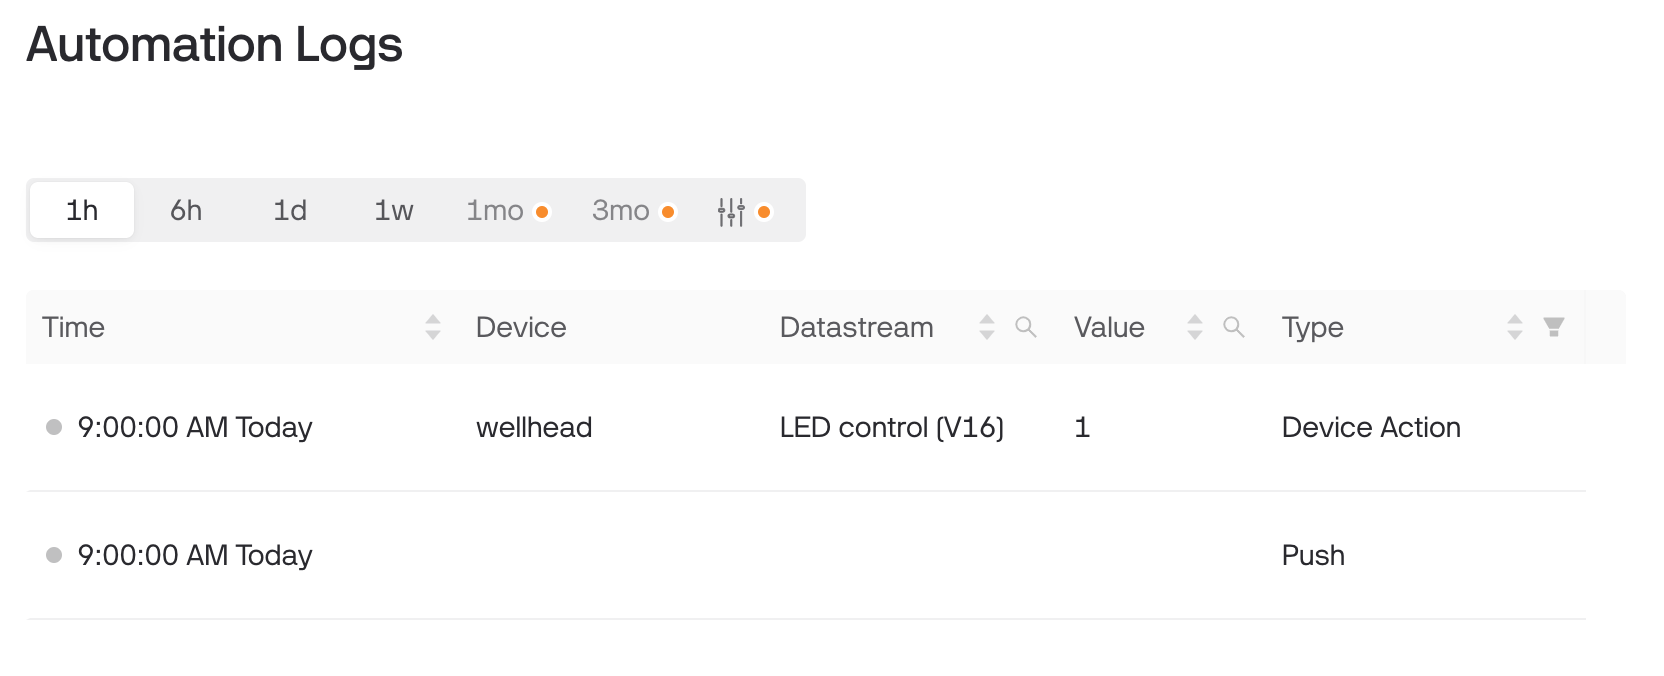The image size is (1664, 676).
Task: Sort the Datastream column with arrows
Action: [987, 327]
